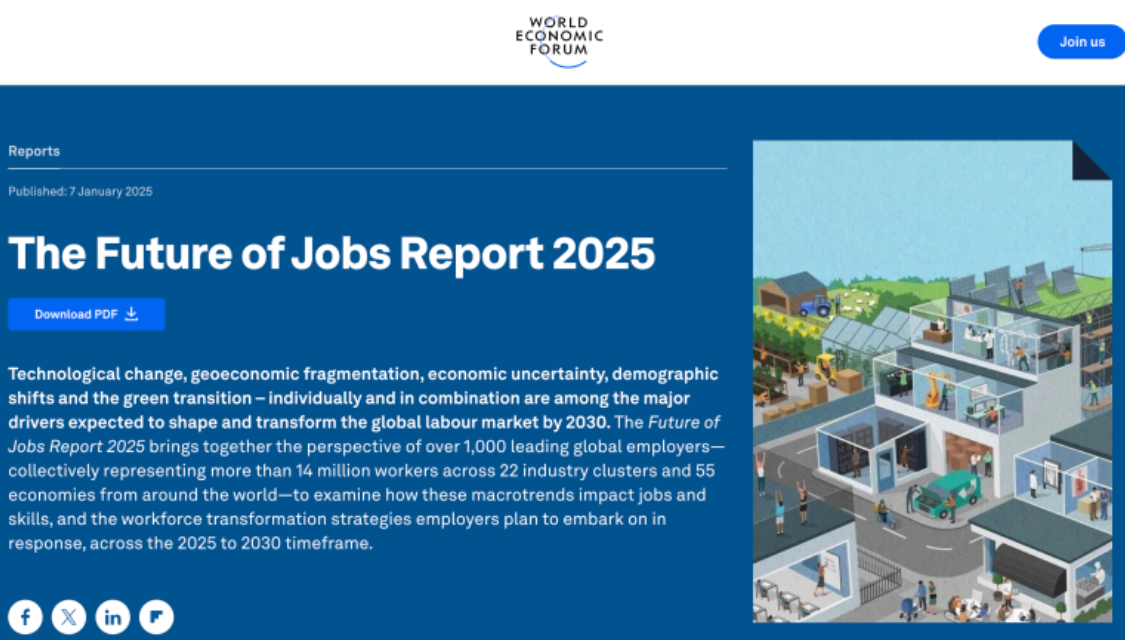Click the Published 7 January 2025 date
The height and width of the screenshot is (640, 1125).
[x=80, y=191]
